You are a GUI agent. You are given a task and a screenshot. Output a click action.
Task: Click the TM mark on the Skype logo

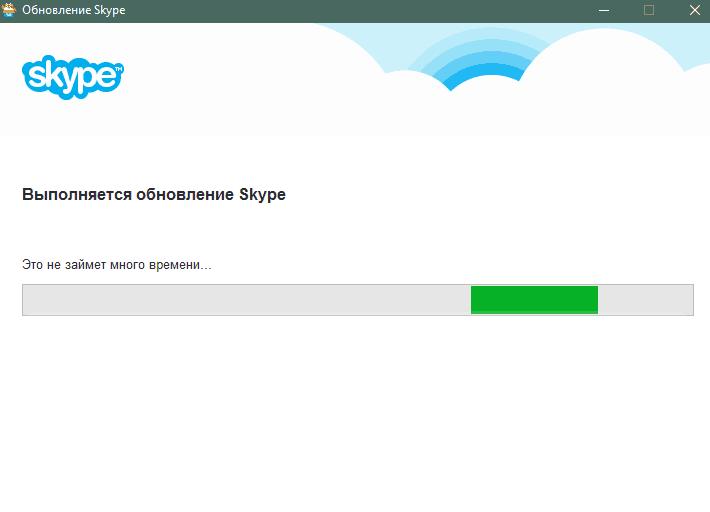click(119, 70)
